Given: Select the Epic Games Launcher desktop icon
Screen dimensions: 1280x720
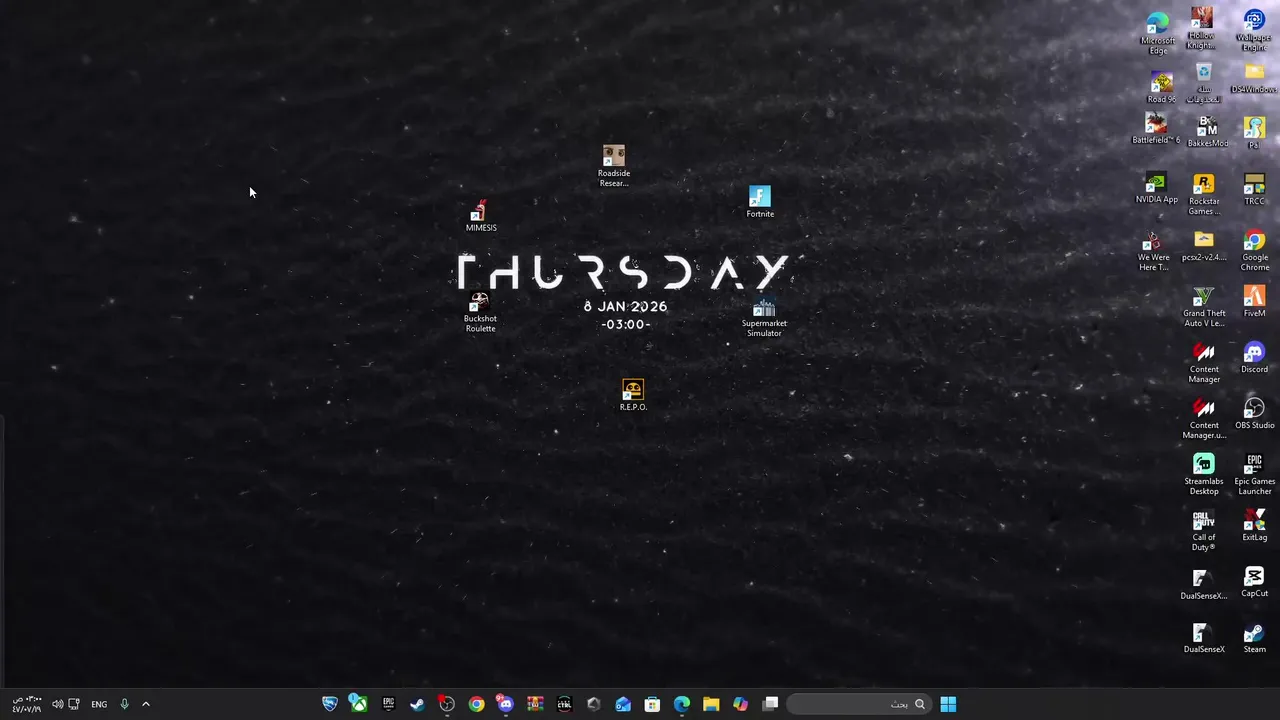Looking at the screenshot, I should [x=1254, y=475].
